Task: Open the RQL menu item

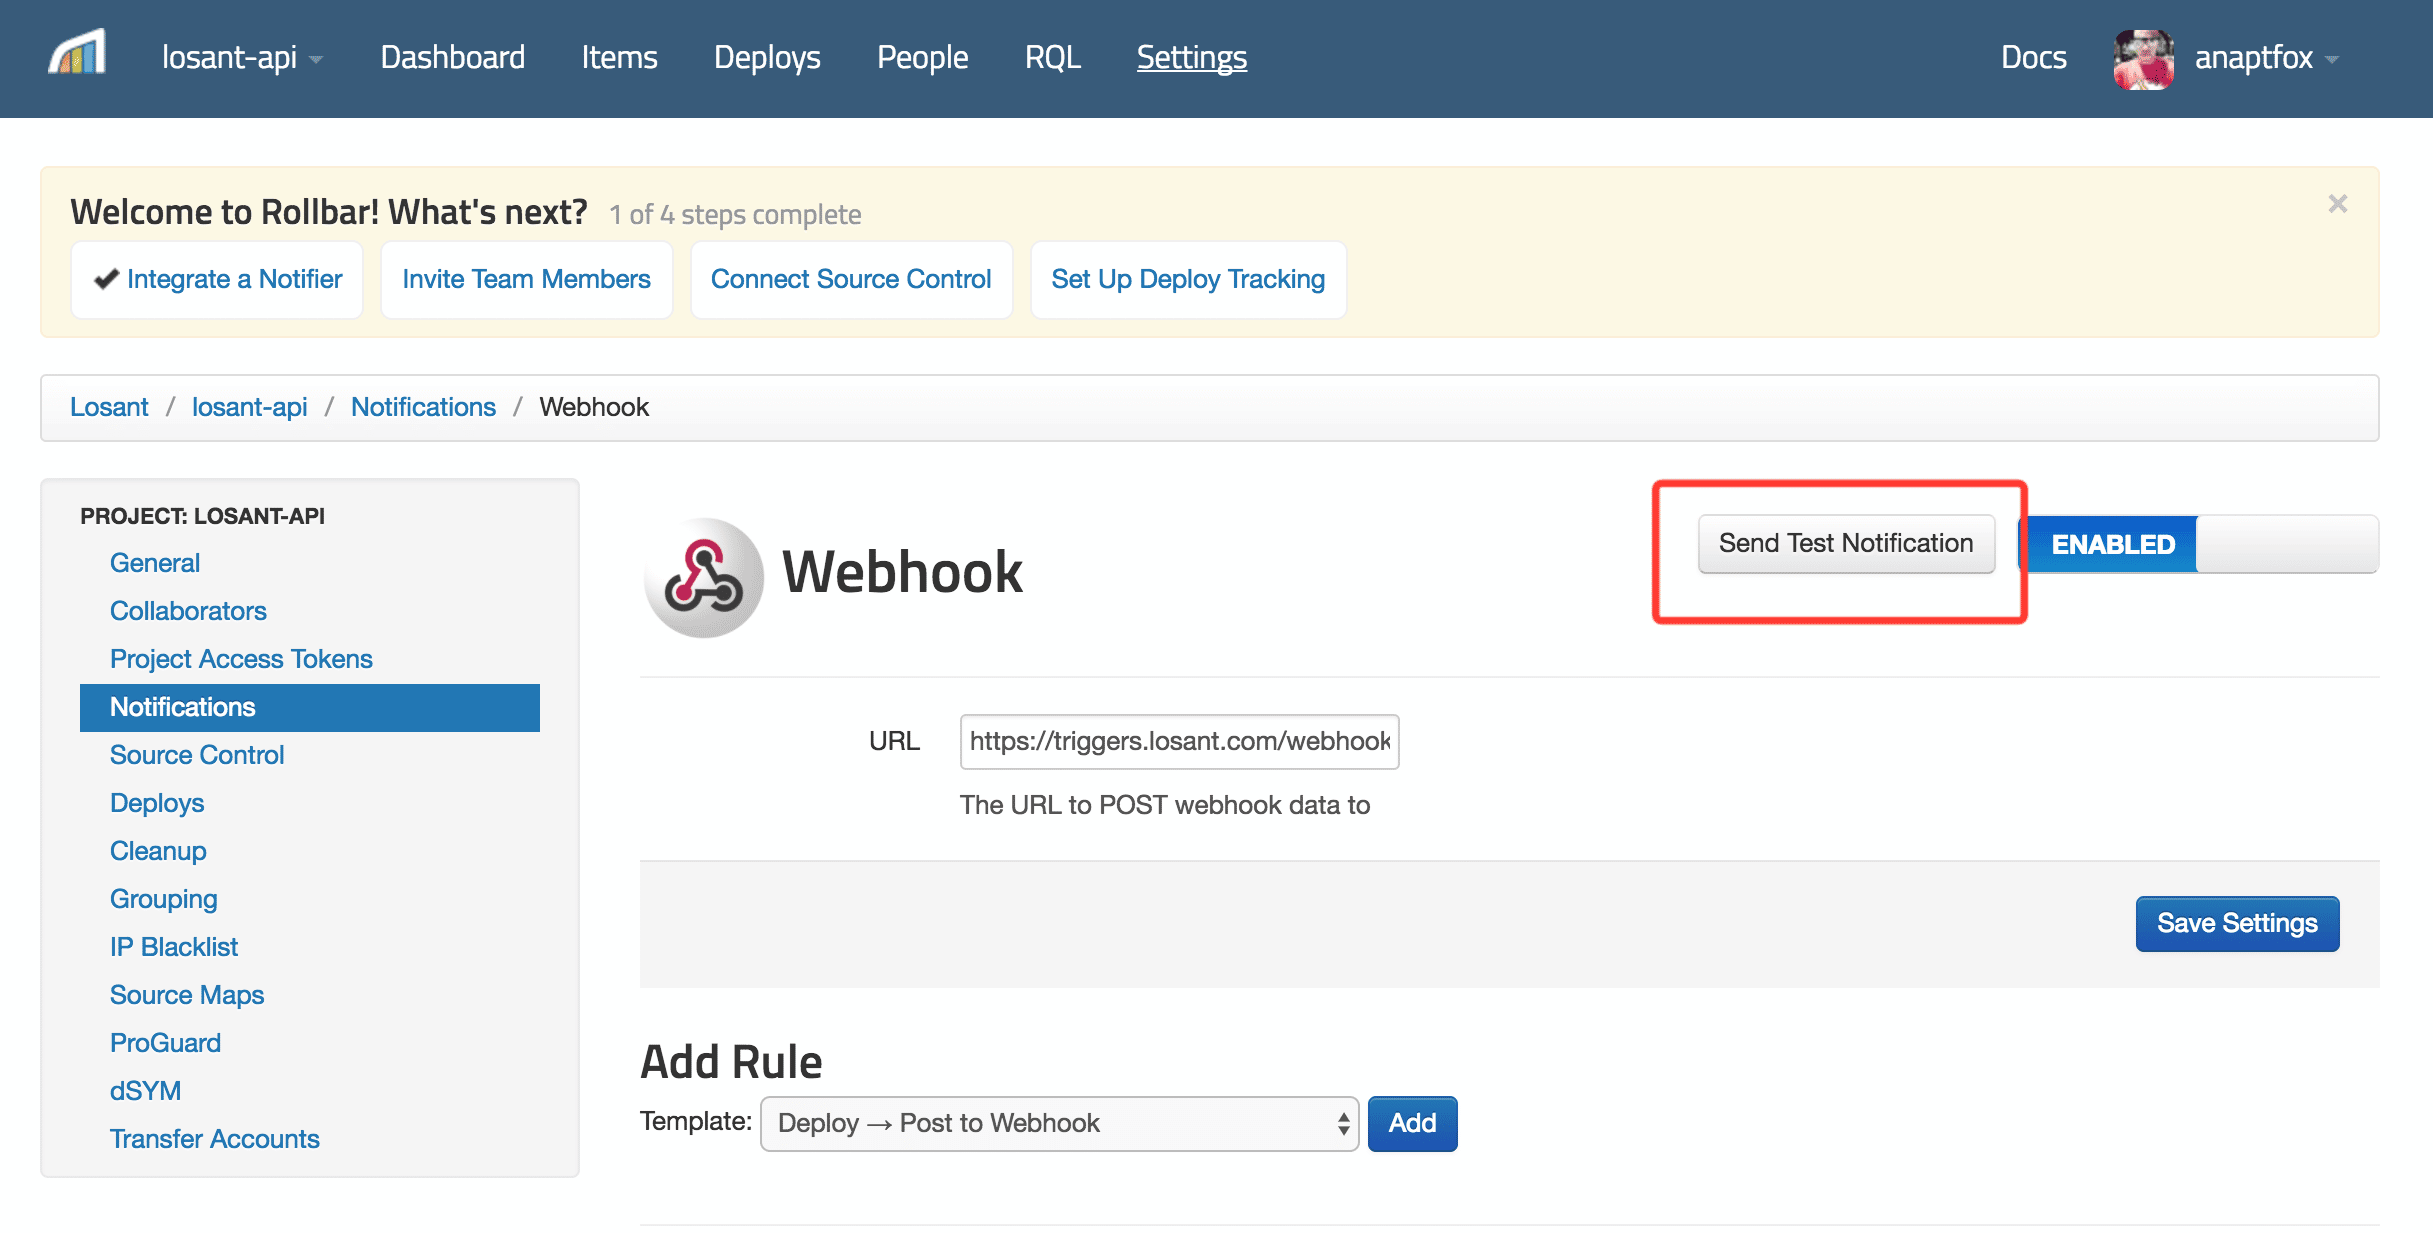Action: tap(1052, 58)
